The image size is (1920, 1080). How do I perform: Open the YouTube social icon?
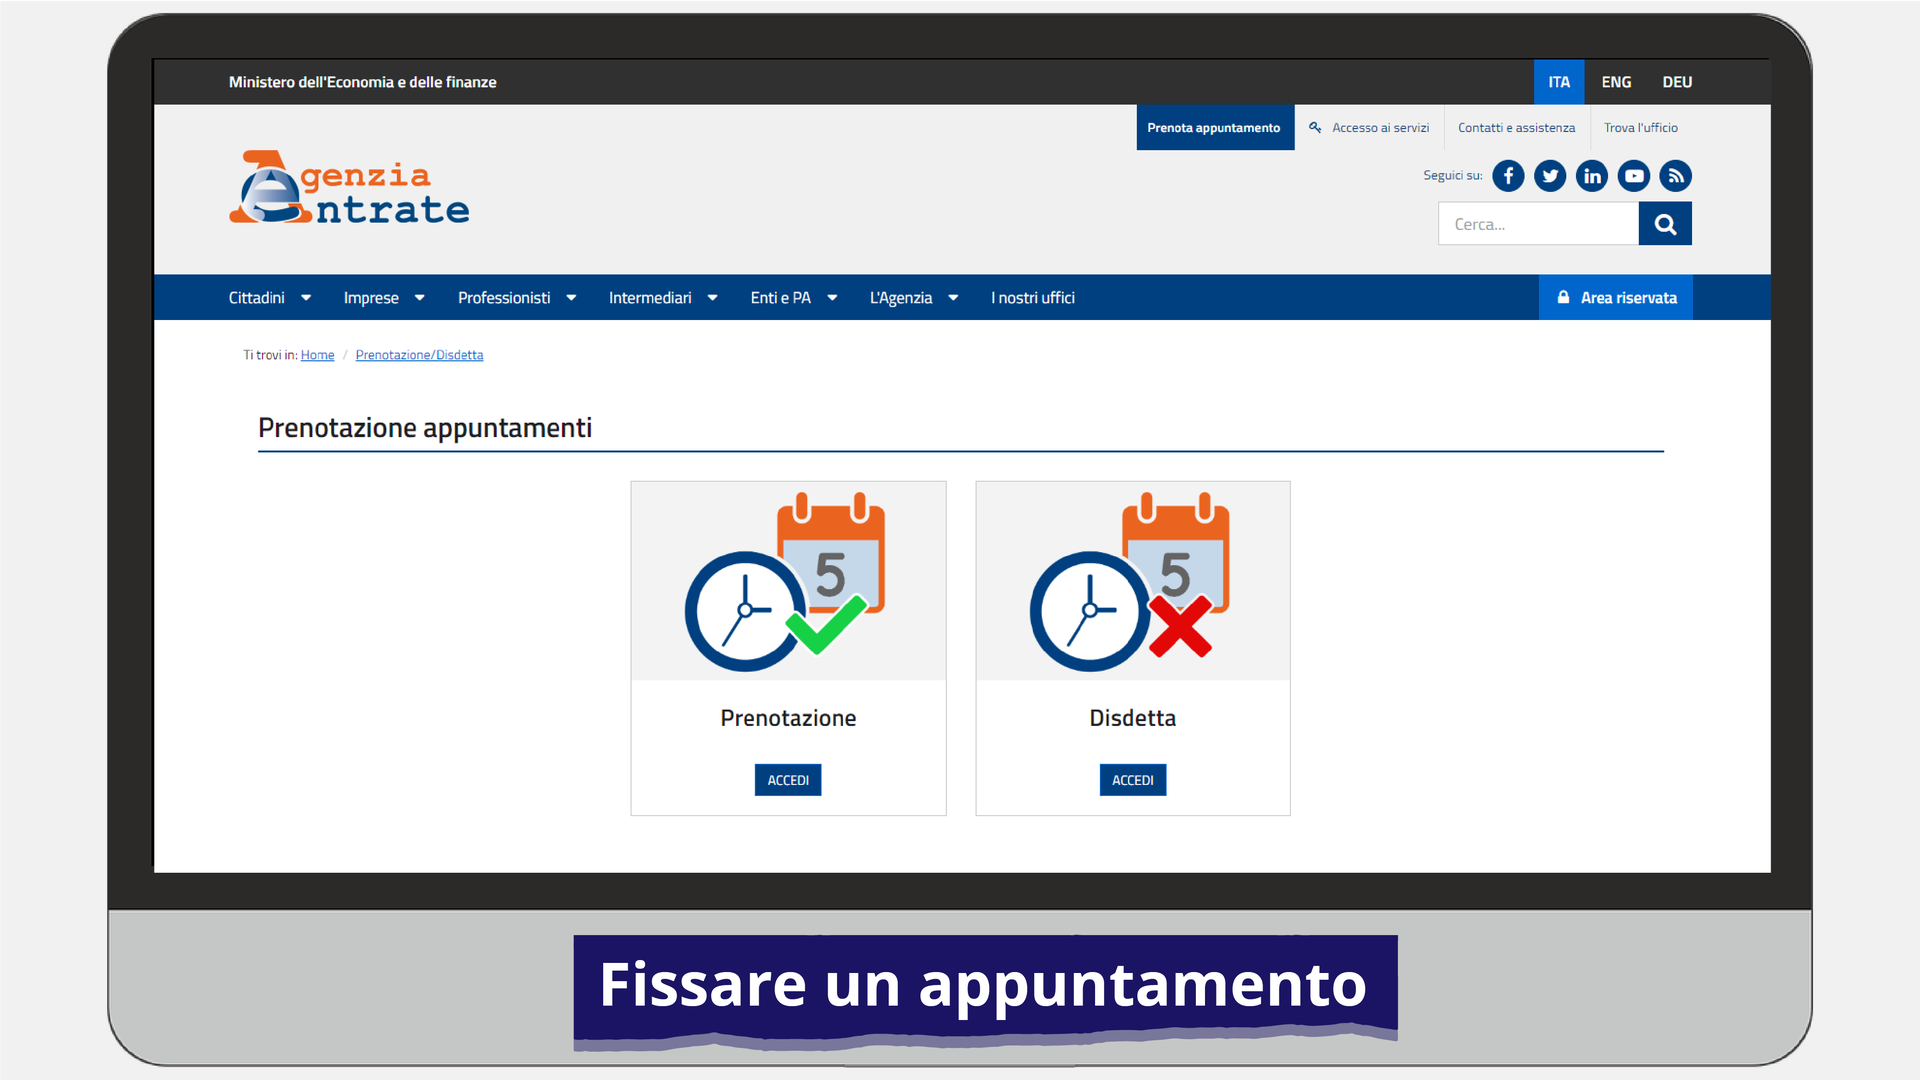[1634, 176]
